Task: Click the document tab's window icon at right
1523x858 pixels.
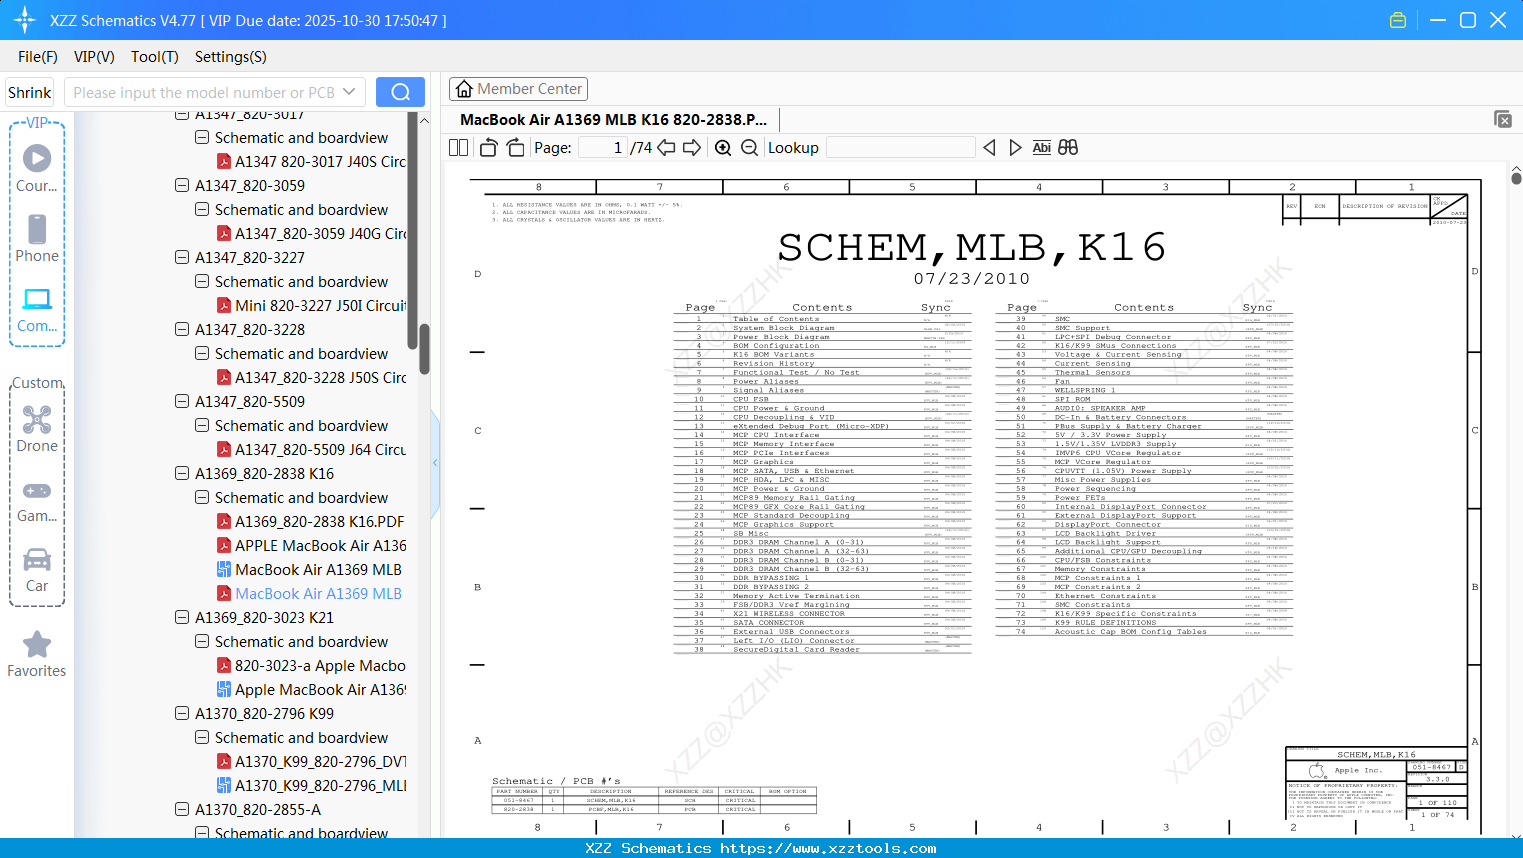Action: tap(1503, 119)
